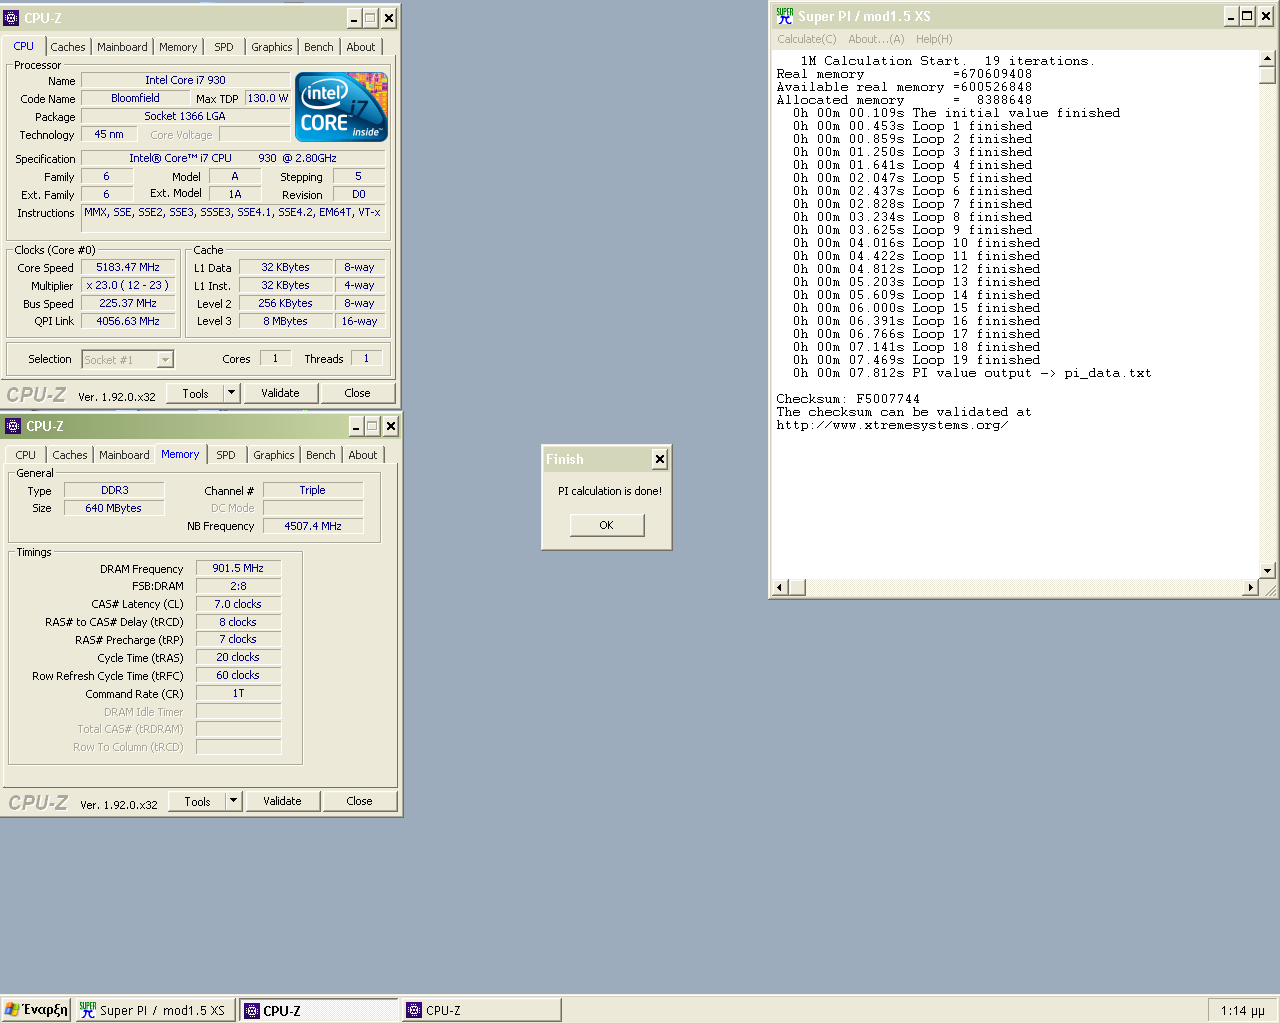Viewport: 1280px width, 1024px height.
Task: Click the taskbar clock showing 1:14
Action: (x=1242, y=1011)
